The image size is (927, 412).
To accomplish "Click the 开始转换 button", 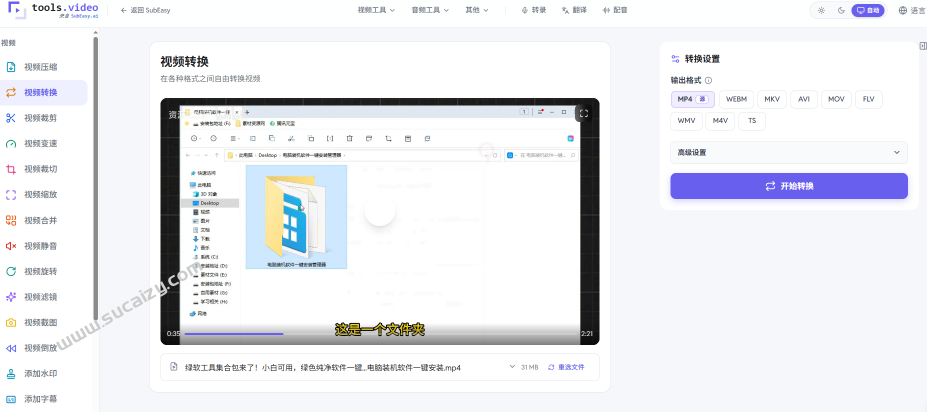I will tap(789, 186).
